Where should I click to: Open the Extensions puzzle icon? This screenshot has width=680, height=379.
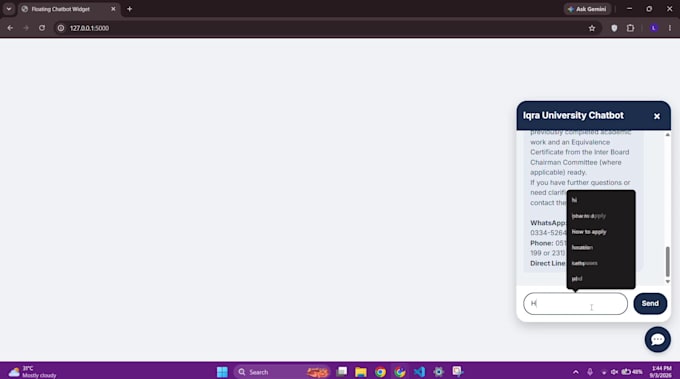pos(630,28)
